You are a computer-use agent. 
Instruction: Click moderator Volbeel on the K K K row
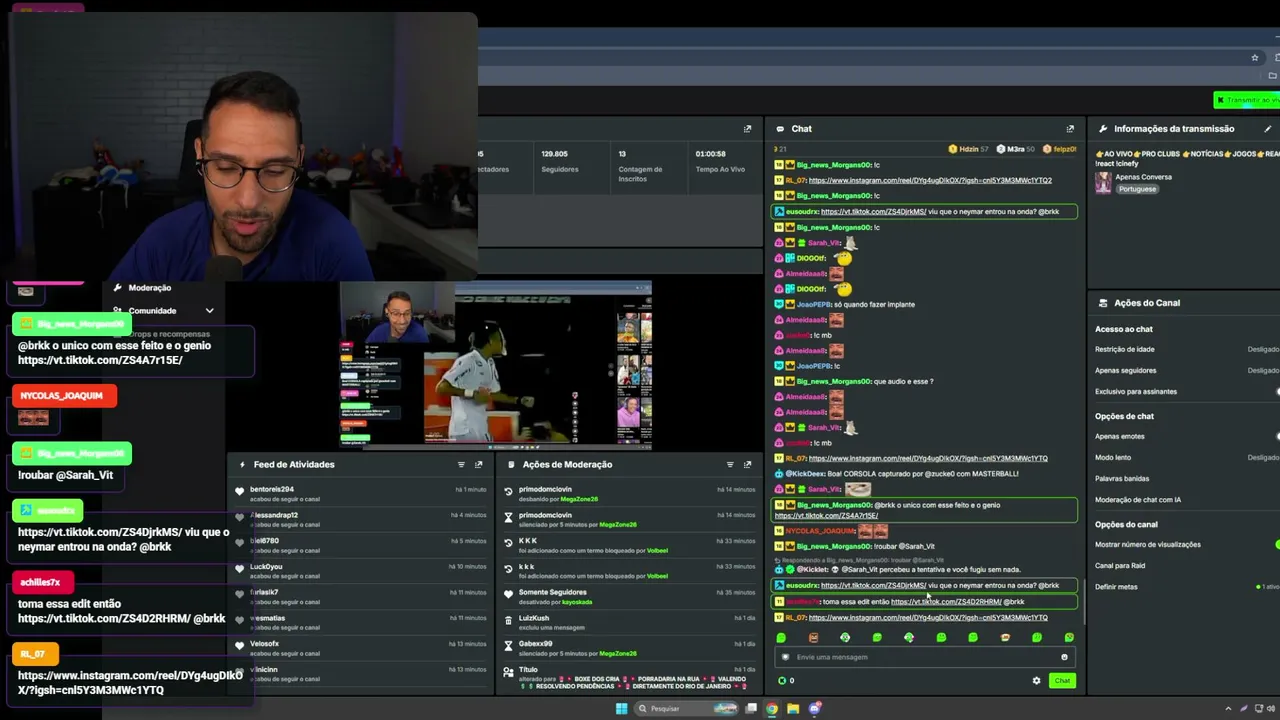pyautogui.click(x=657, y=551)
